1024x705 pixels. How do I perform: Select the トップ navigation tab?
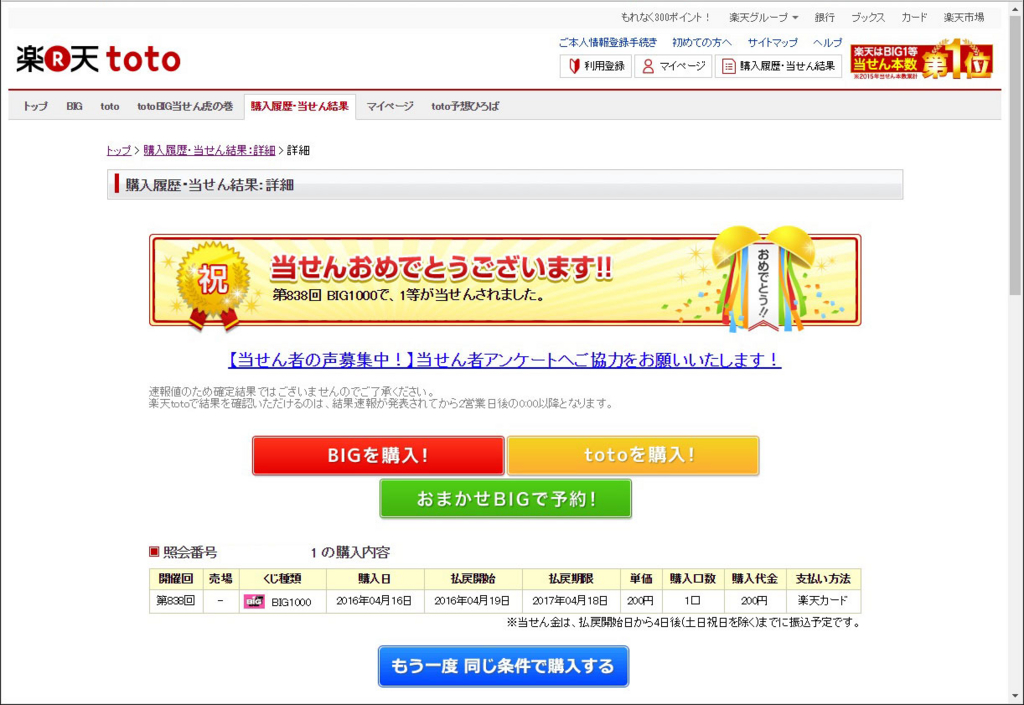coord(35,106)
